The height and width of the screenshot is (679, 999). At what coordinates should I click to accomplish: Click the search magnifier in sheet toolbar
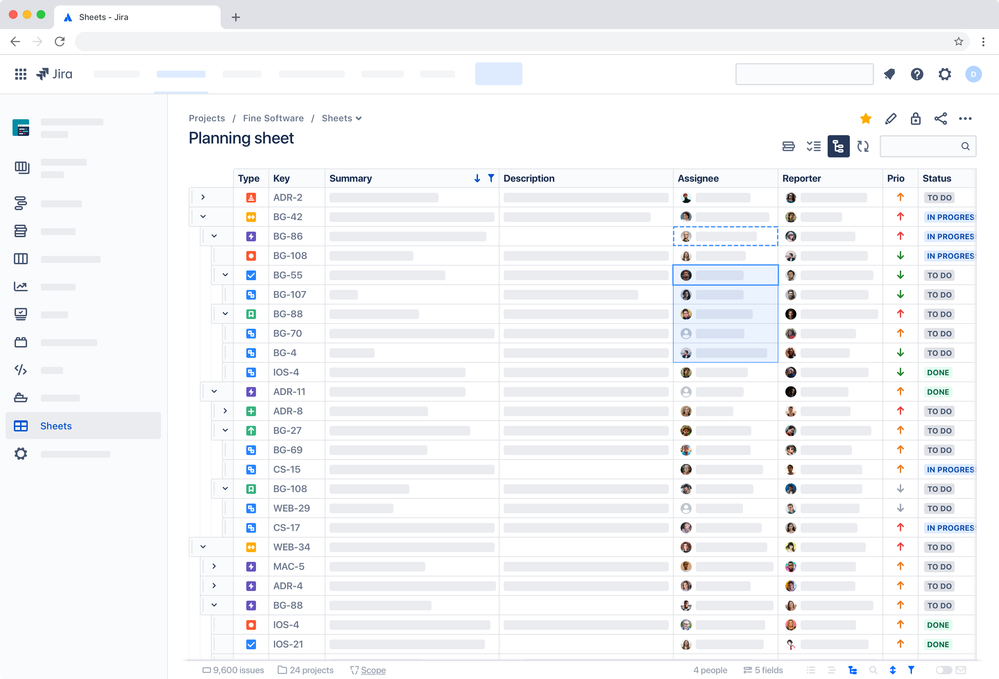(965, 147)
